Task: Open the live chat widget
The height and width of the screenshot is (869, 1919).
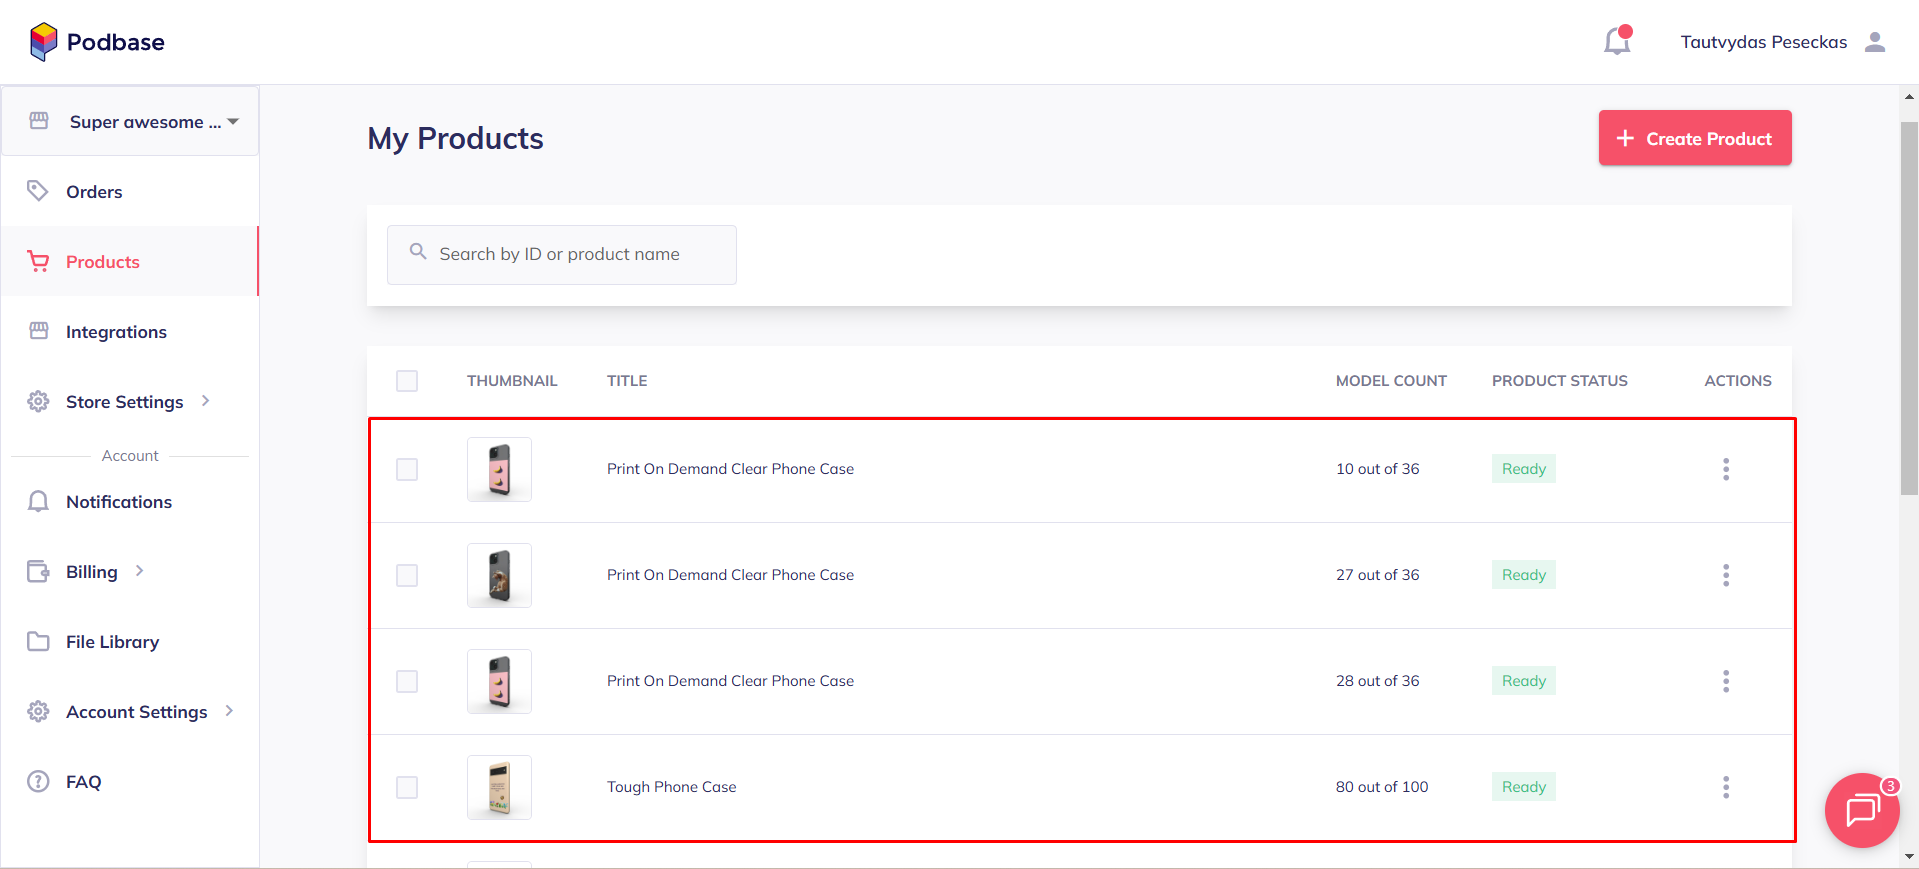Action: coord(1861,810)
